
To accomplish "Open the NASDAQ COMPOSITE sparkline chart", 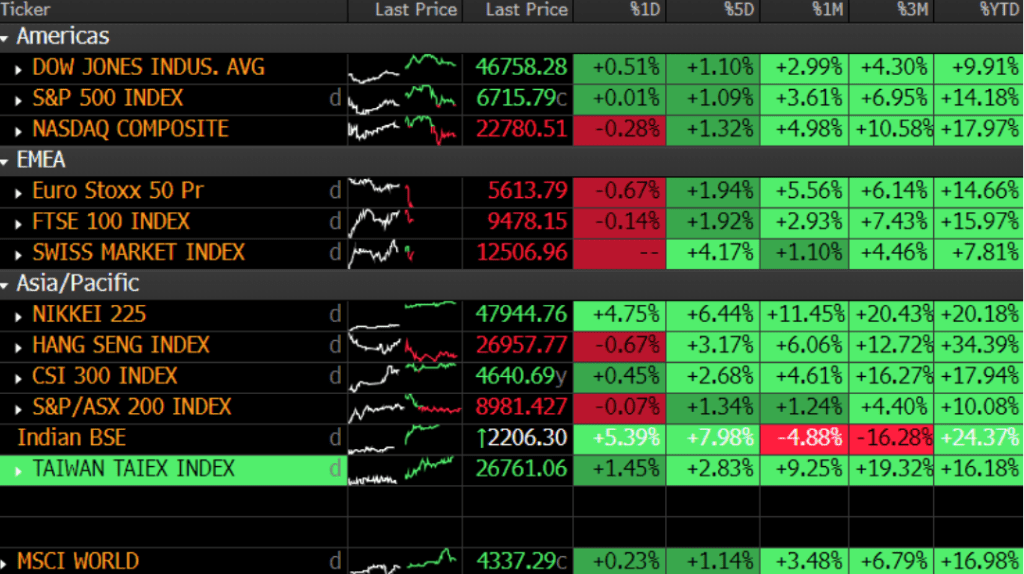I will pyautogui.click(x=403, y=130).
